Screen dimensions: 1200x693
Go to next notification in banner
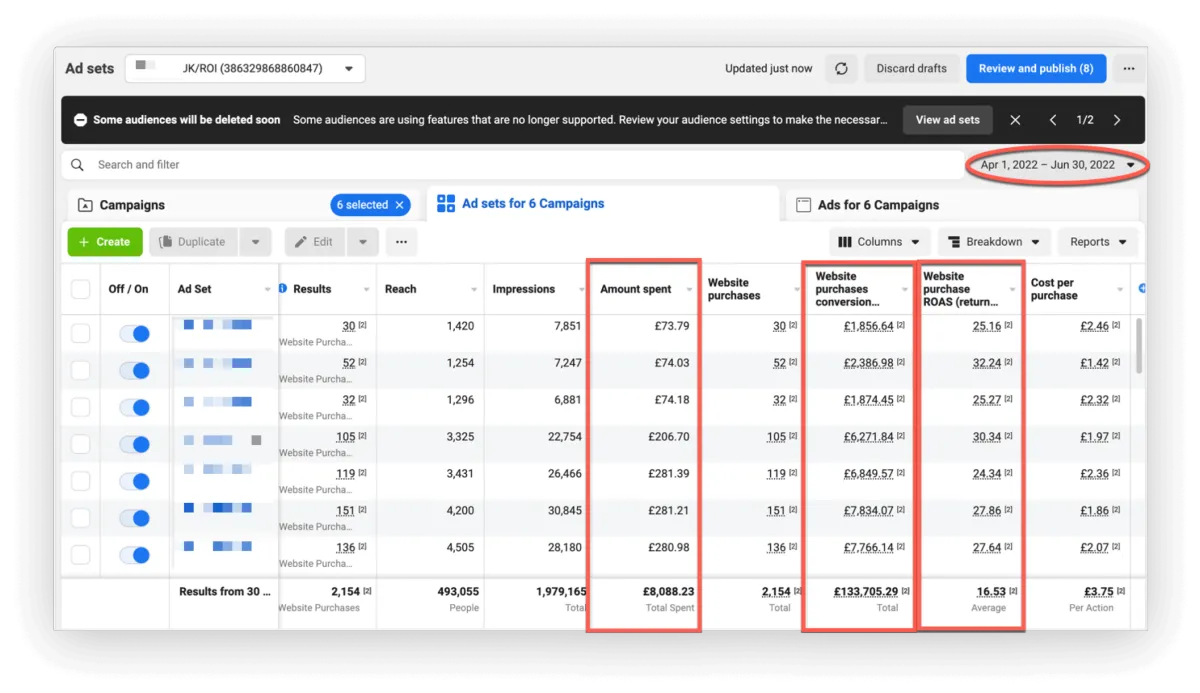point(1117,120)
